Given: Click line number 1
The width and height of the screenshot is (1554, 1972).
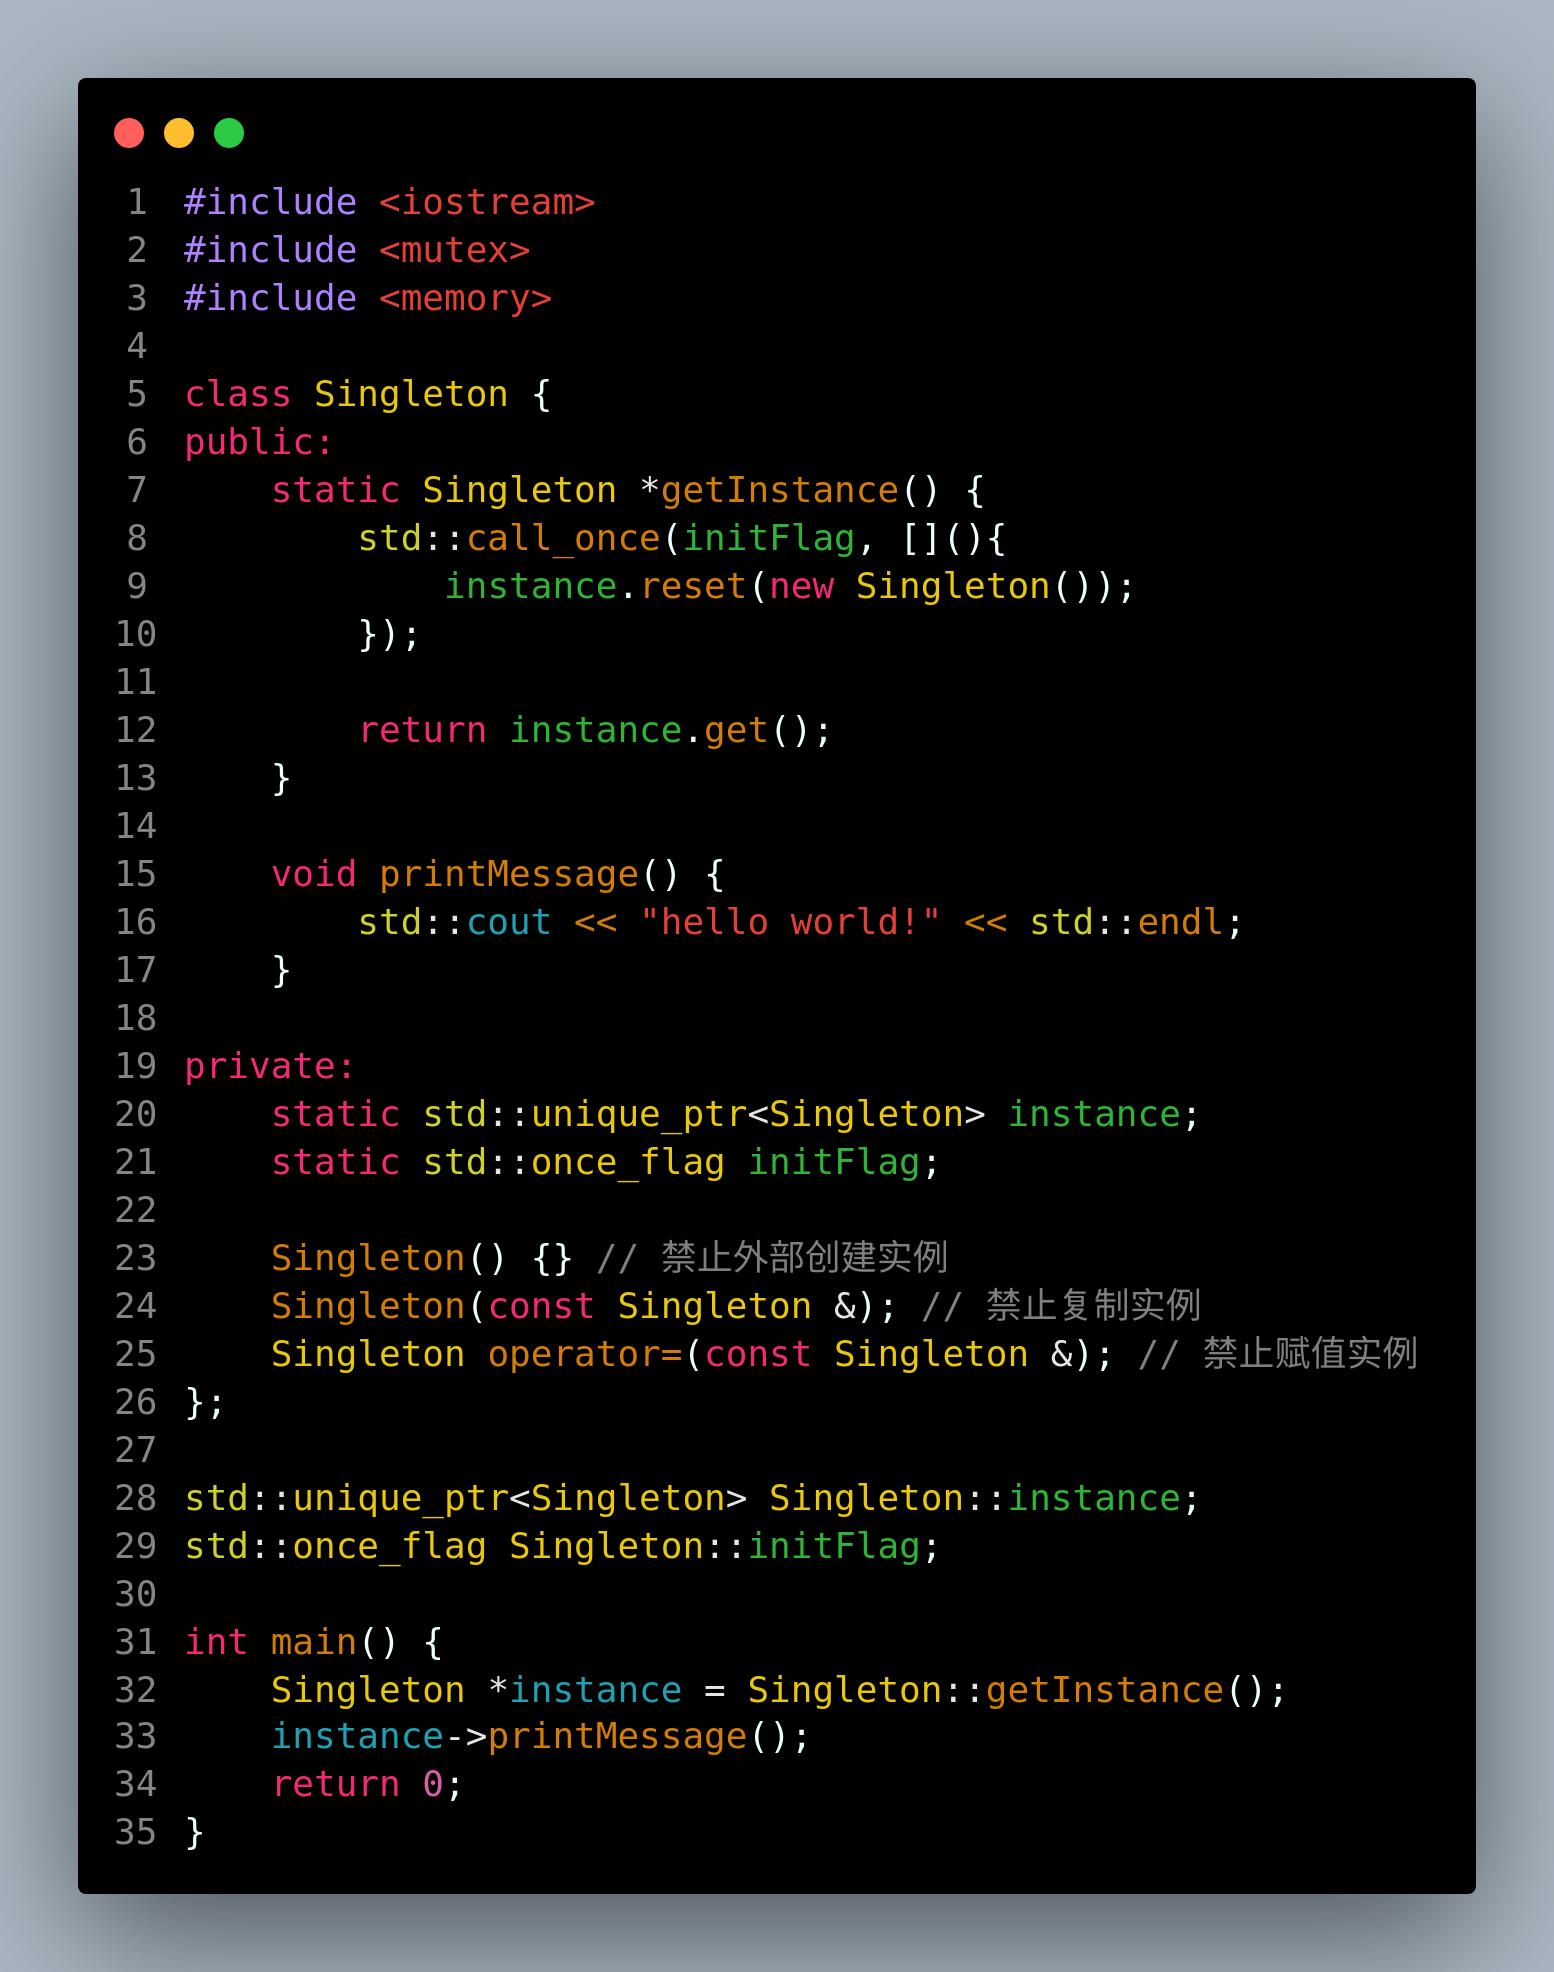Looking at the screenshot, I should [x=137, y=202].
